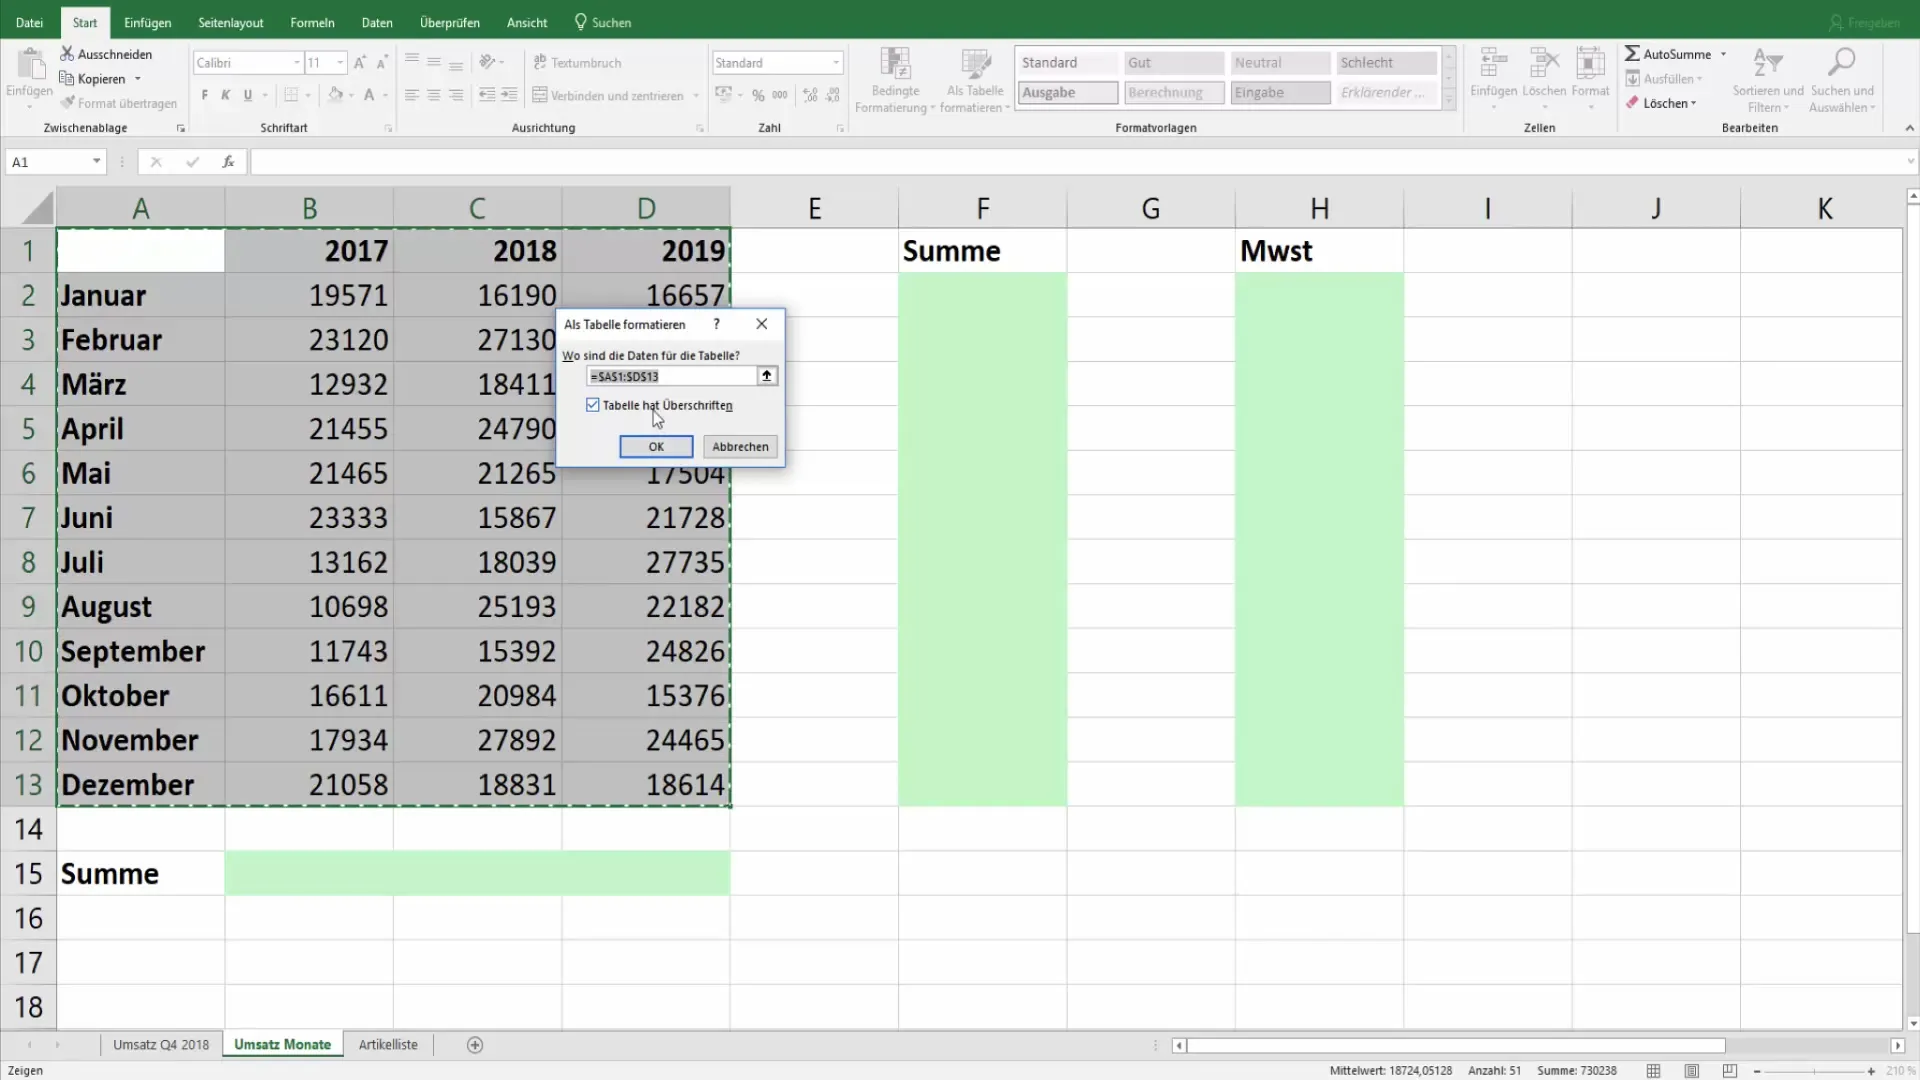
Task: Open the Datei tab
Action: pyautogui.click(x=30, y=22)
